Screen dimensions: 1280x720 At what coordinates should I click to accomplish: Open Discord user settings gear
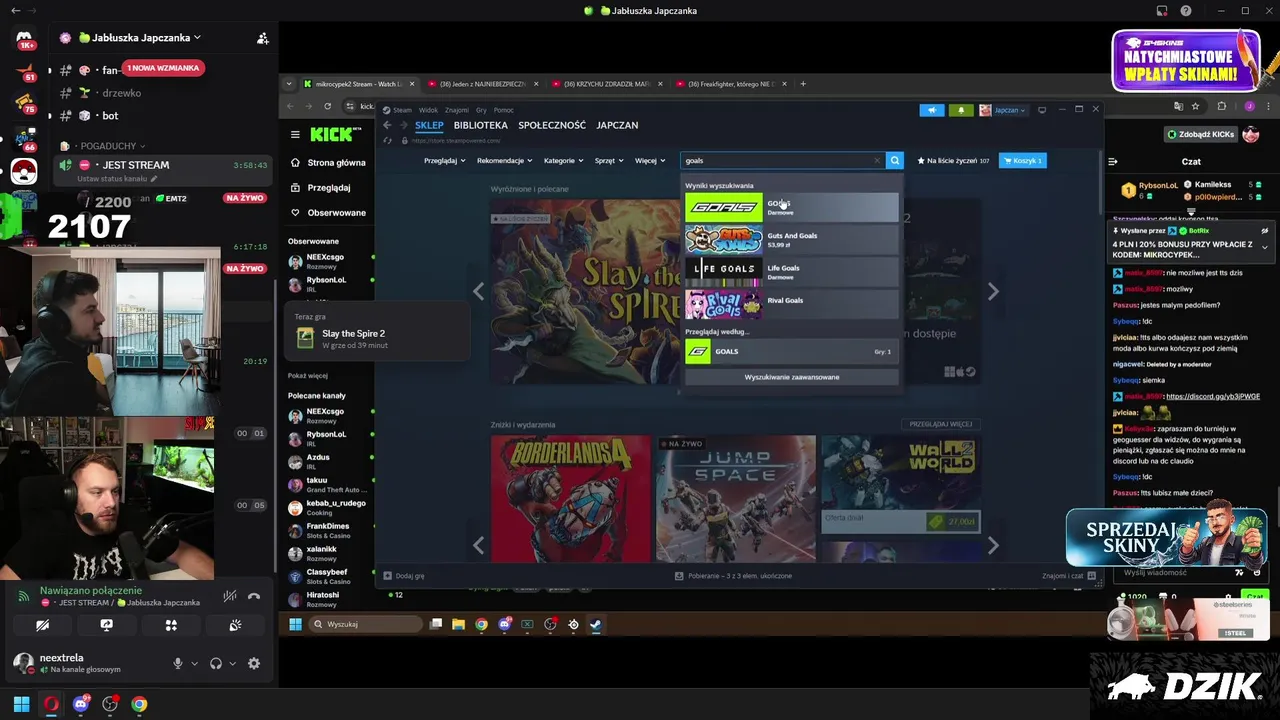(x=254, y=663)
